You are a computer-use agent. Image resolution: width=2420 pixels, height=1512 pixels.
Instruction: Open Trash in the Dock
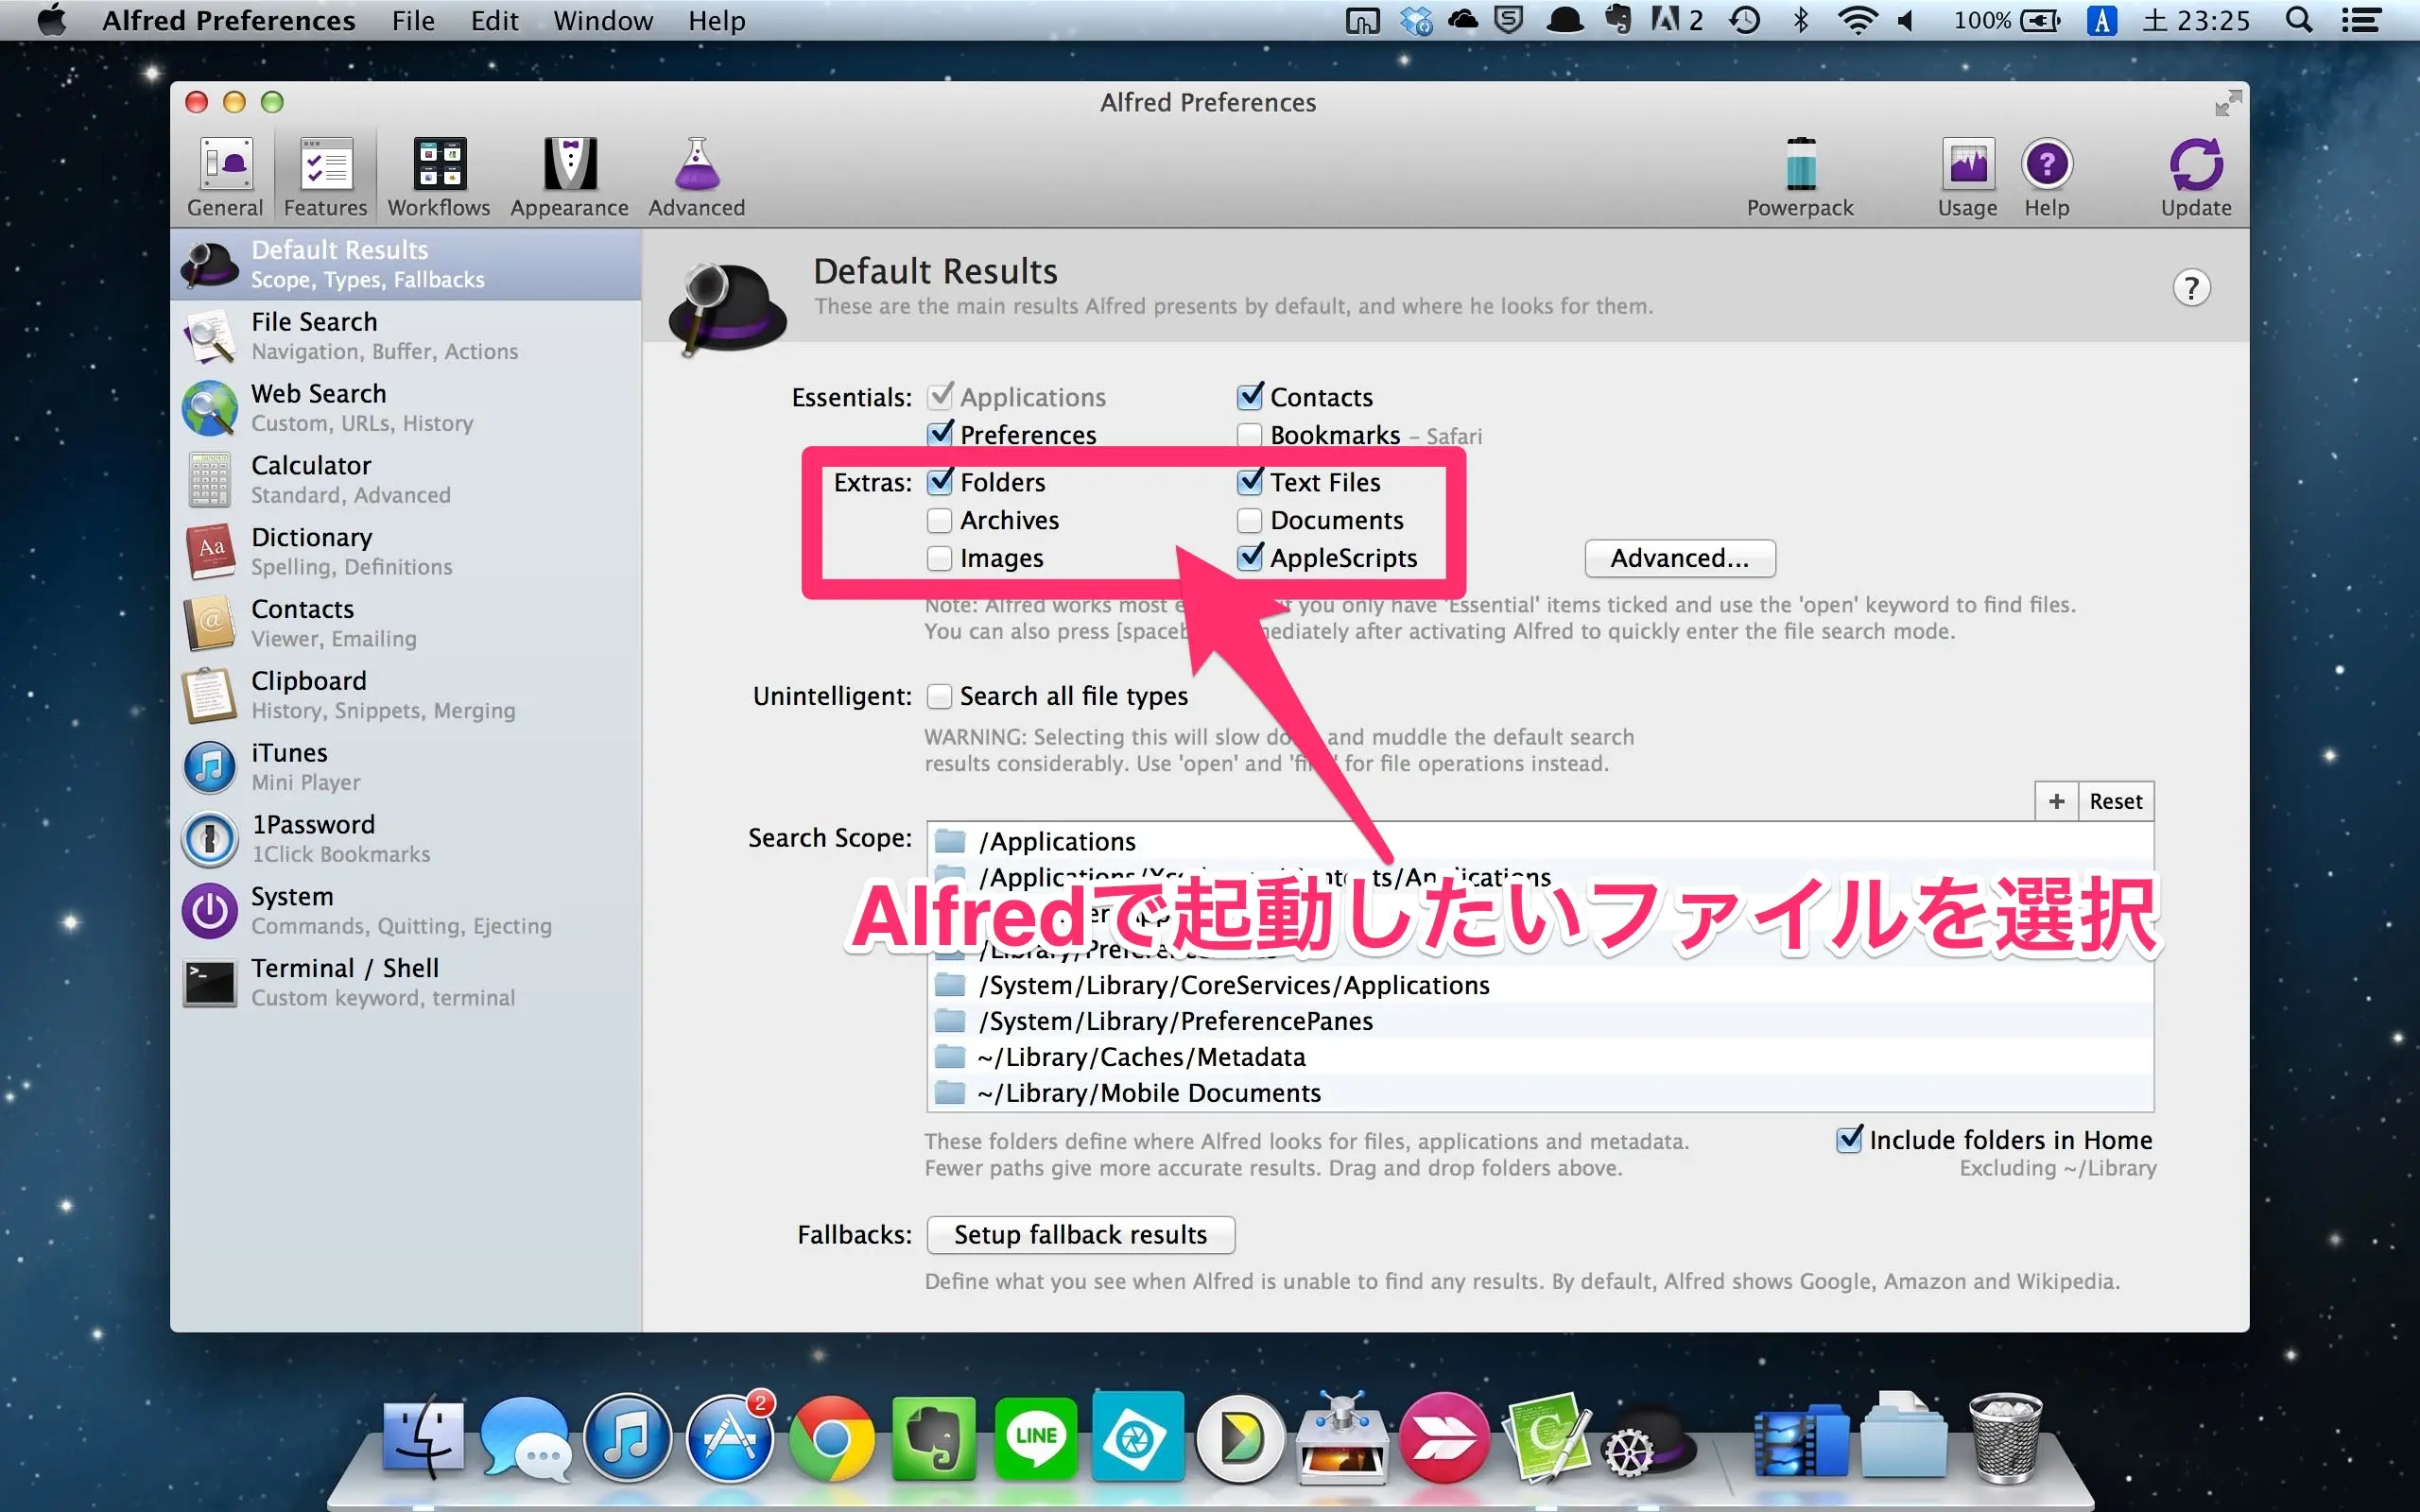click(2005, 1438)
